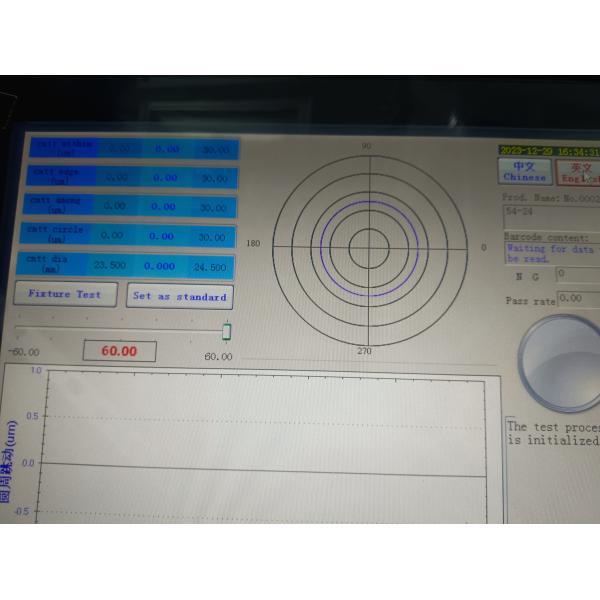
Task: Click the cmtt circle blue measured value
Action: pyautogui.click(x=161, y=236)
